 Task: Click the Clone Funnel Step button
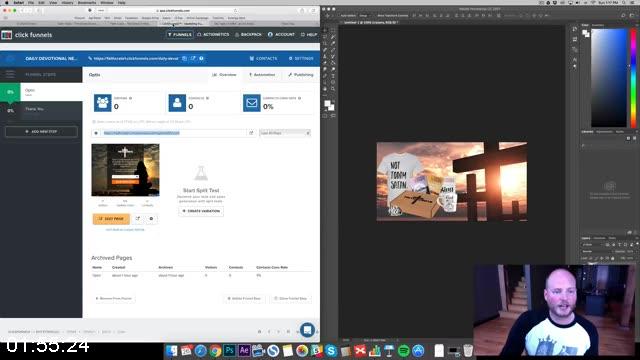coord(290,298)
